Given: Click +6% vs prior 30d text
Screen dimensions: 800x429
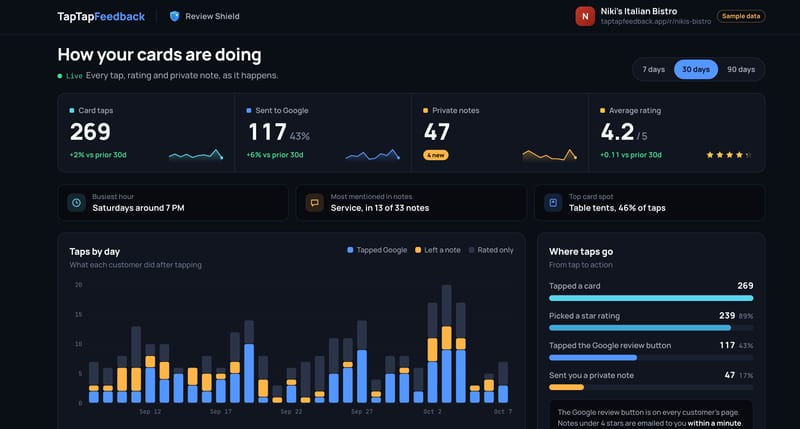Looking at the screenshot, I should coord(274,155).
